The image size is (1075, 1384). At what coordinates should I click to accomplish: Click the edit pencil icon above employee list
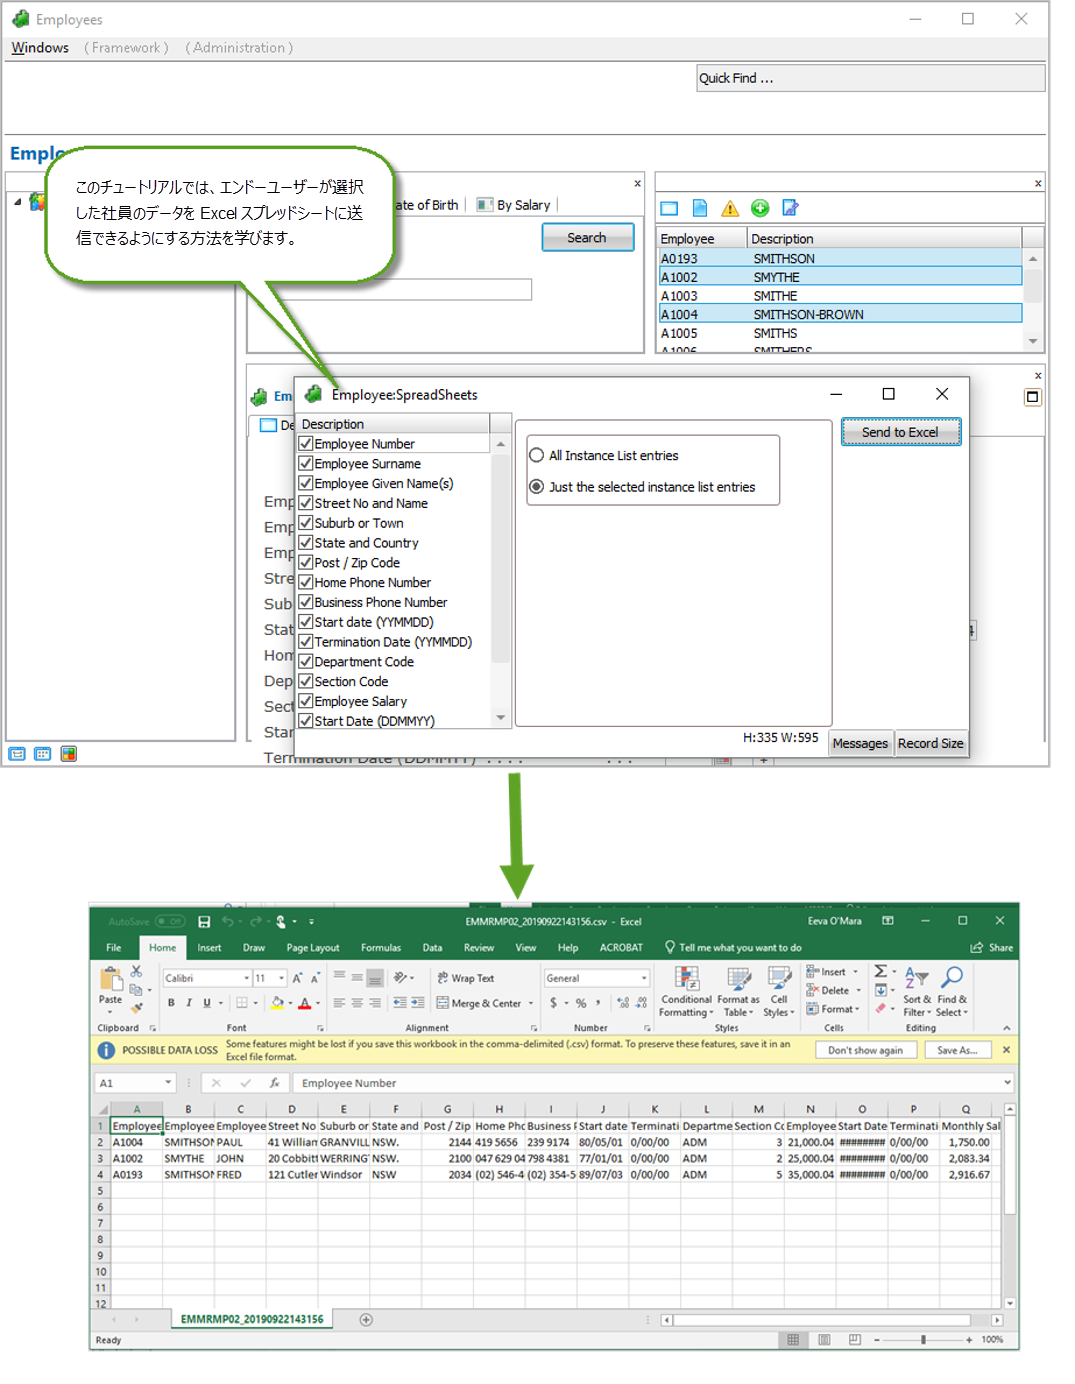point(790,208)
